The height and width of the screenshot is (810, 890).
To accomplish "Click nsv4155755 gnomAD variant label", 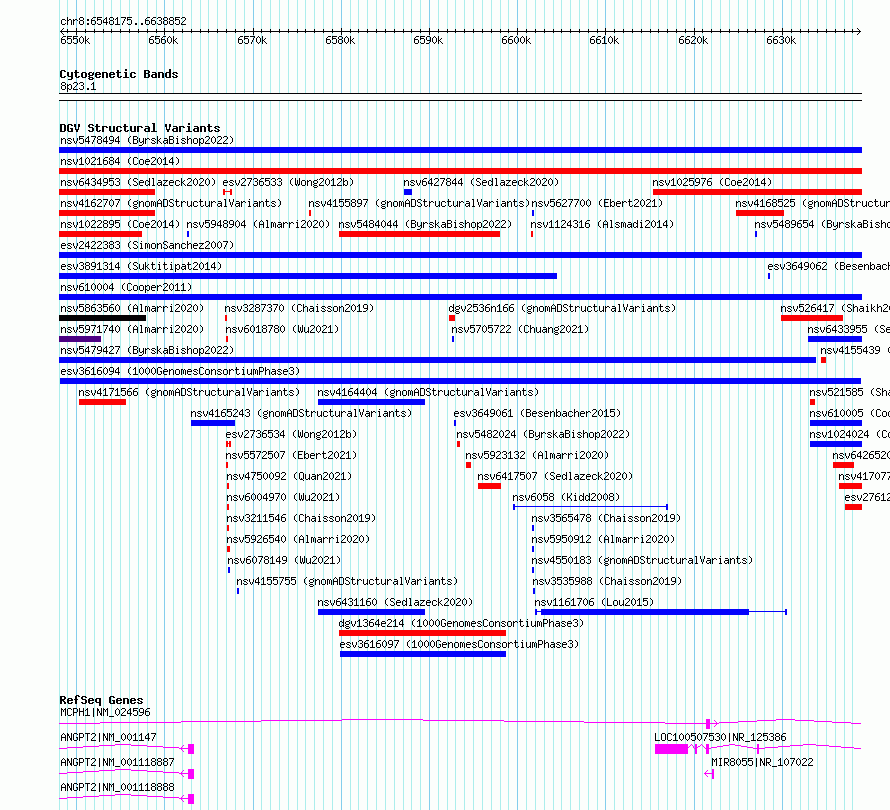I will (x=347, y=581).
